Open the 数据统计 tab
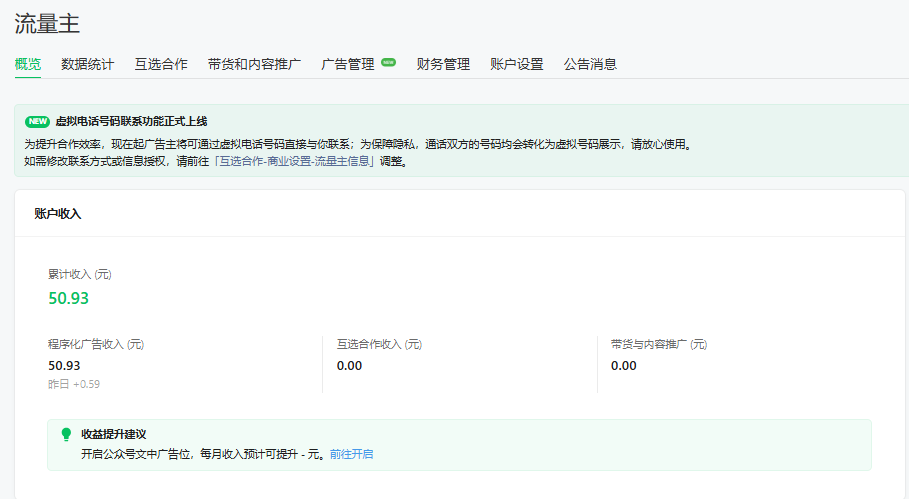The image size is (909, 499). 87,64
